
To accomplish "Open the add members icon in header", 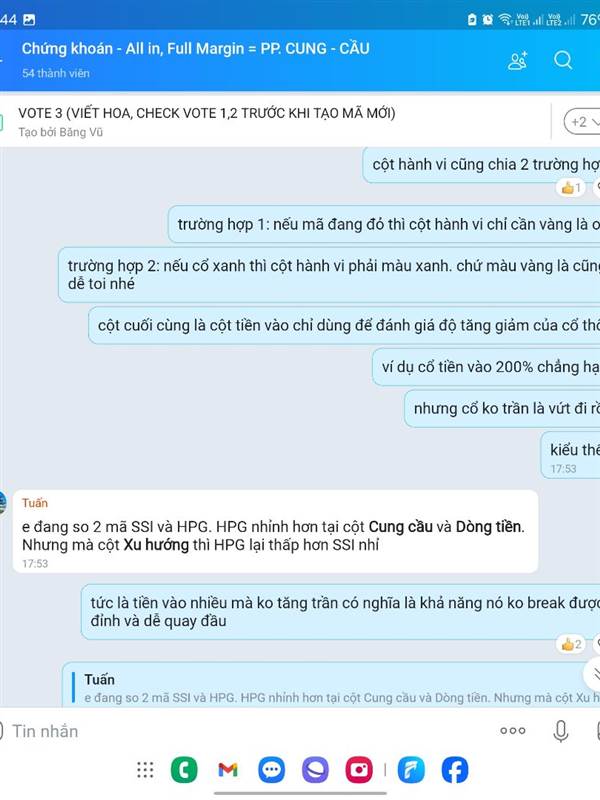I will pyautogui.click(x=517, y=60).
